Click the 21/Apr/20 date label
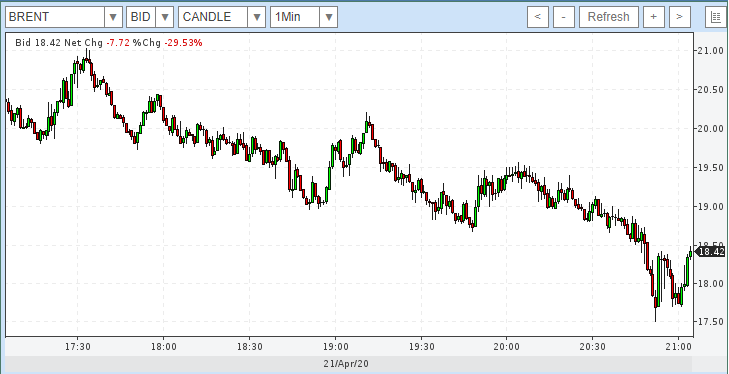This screenshot has width=729, height=374. (x=346, y=364)
